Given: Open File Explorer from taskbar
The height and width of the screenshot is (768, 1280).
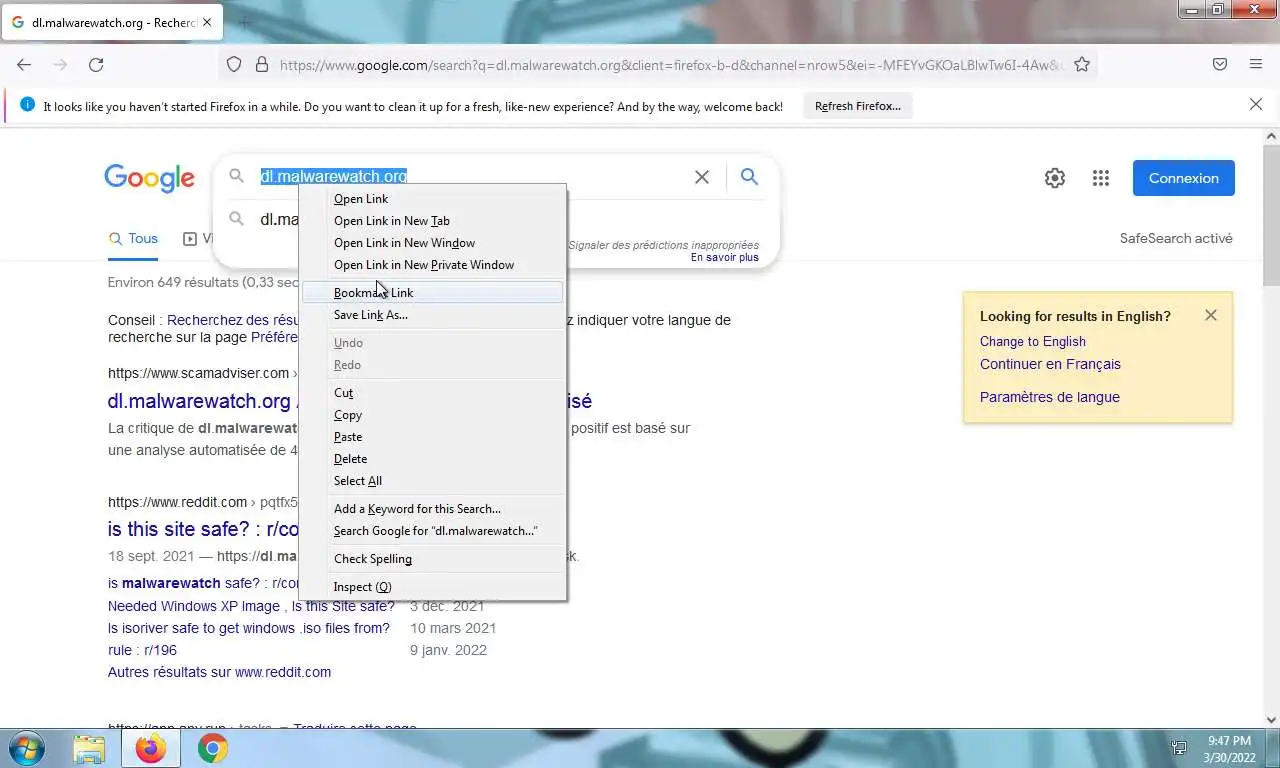Looking at the screenshot, I should click(89, 748).
